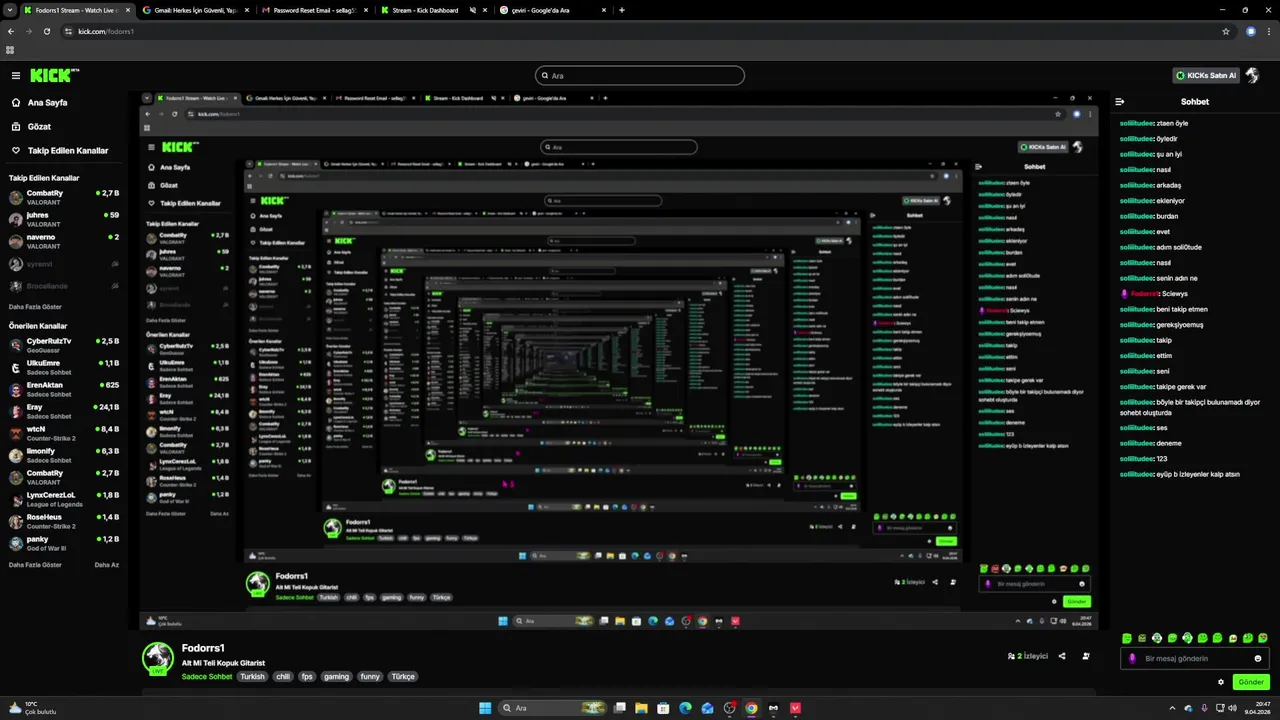Click the Turkish tag under the outermost stream title
The width and height of the screenshot is (1280, 720).
coord(253,677)
